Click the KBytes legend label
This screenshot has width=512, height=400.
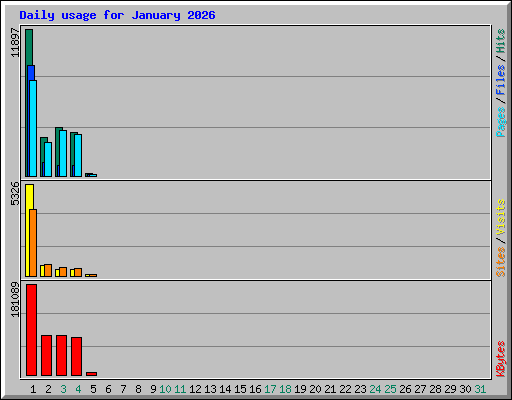pyautogui.click(x=500, y=359)
